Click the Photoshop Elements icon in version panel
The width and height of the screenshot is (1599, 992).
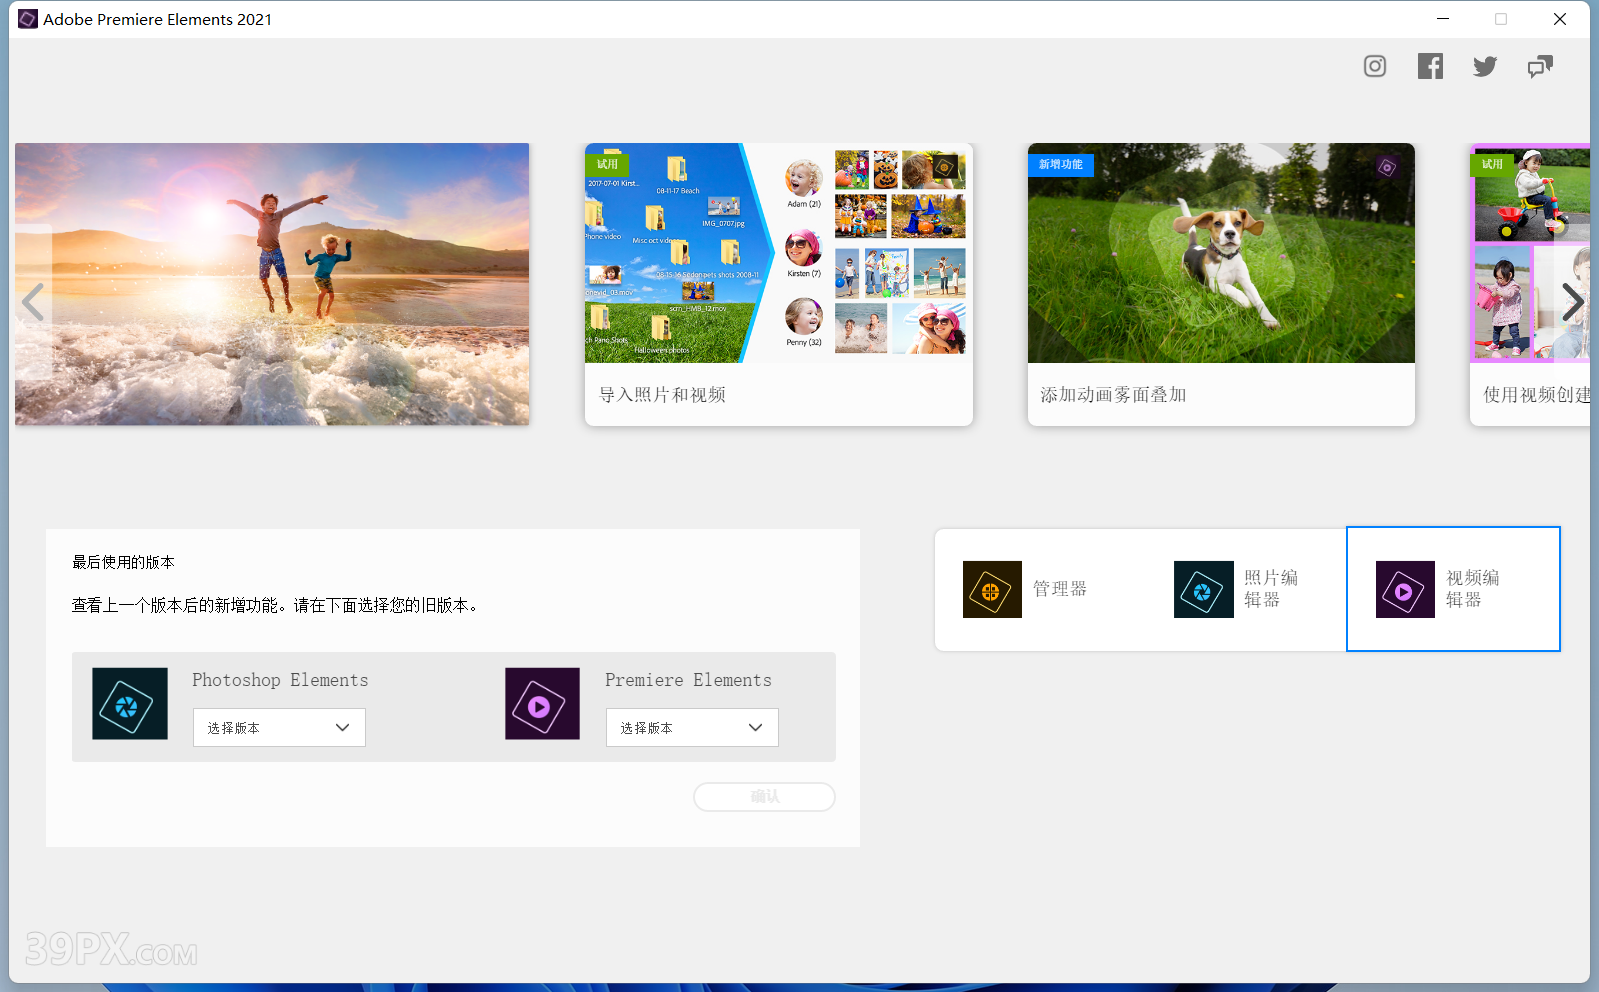tap(130, 704)
